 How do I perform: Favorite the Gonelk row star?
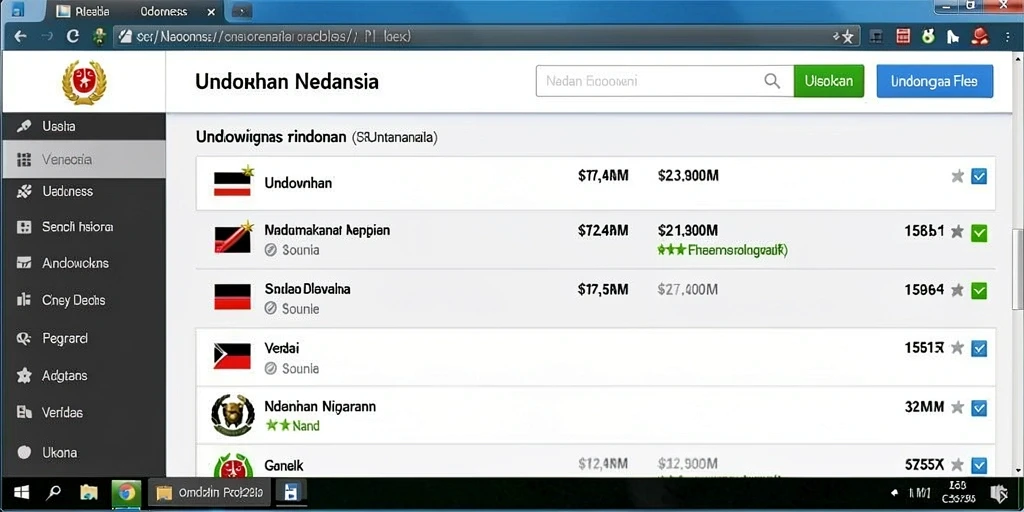(957, 465)
